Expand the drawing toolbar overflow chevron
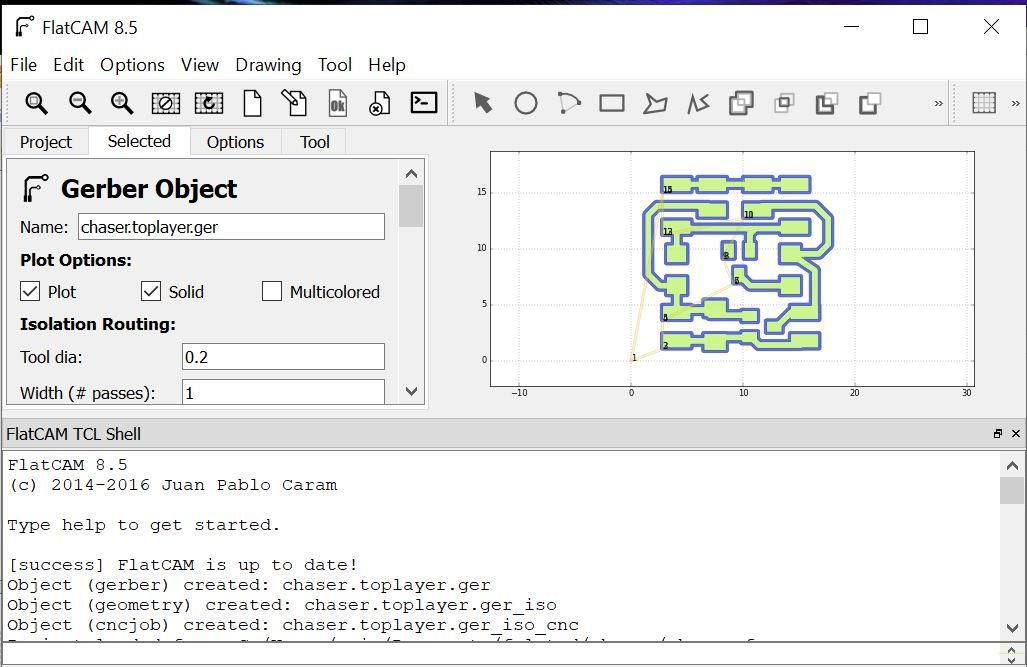Screen dimensions: 1027x667 click(939, 103)
